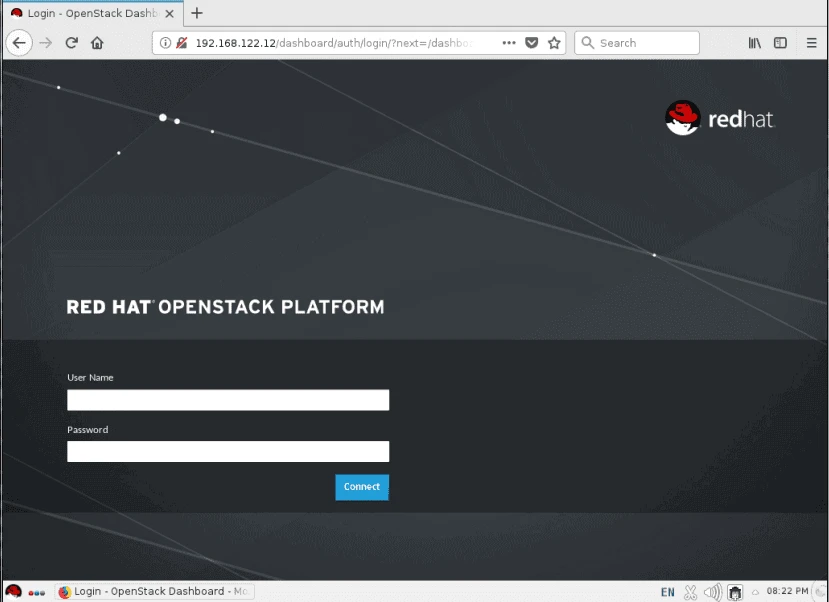Open the page actions overflow menu
The width and height of the screenshot is (829, 602).
coord(509,43)
